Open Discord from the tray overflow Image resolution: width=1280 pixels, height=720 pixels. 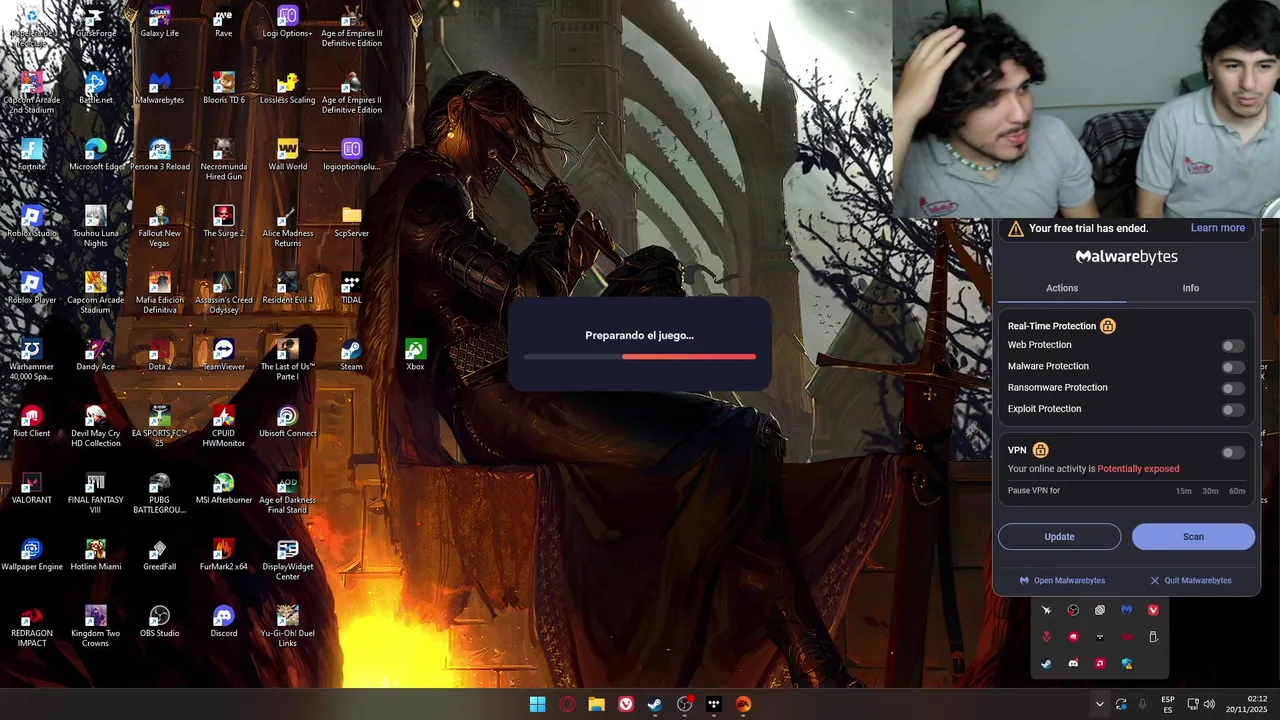[x=1073, y=663]
